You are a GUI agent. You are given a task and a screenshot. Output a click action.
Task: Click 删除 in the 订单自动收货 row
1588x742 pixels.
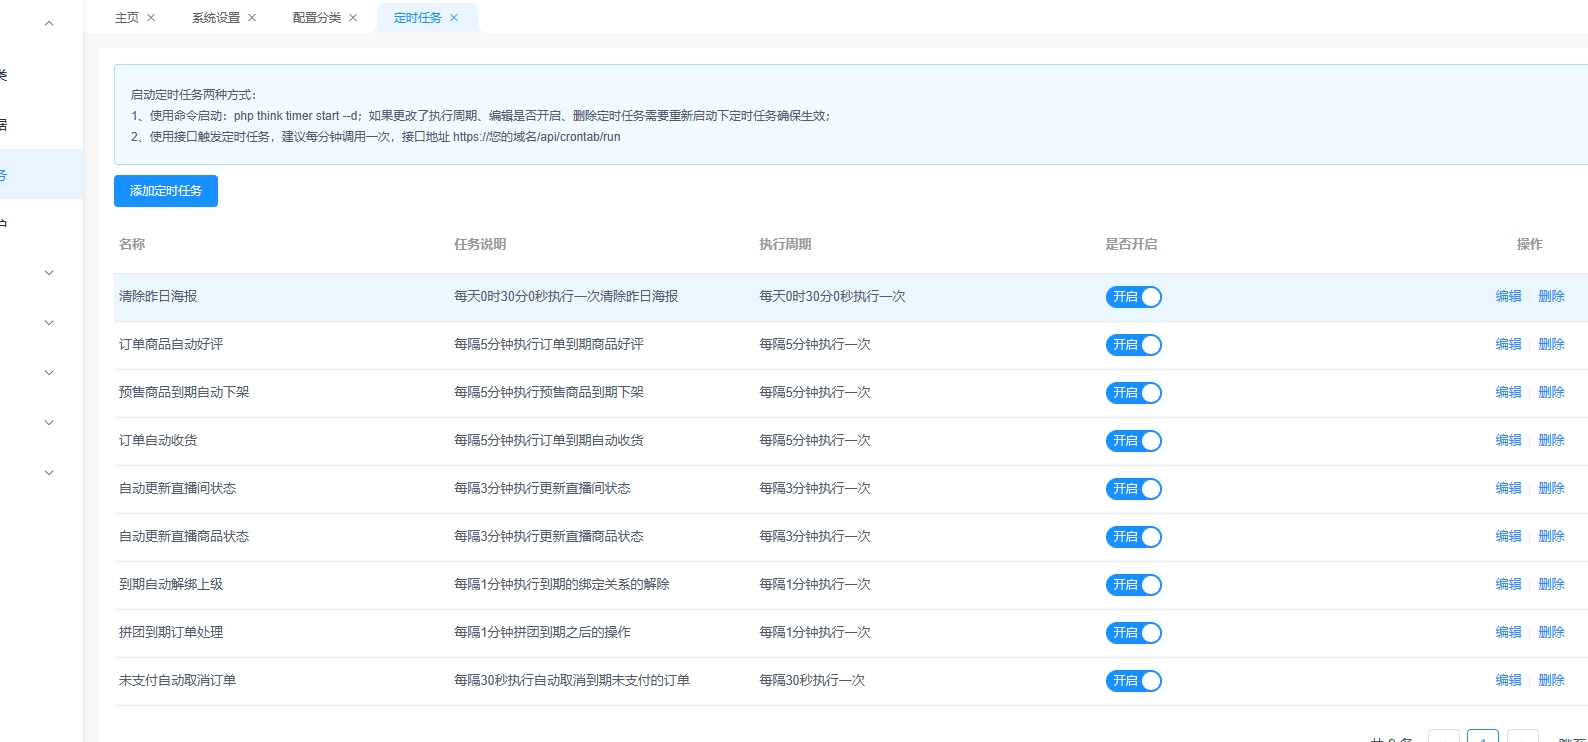coord(1551,440)
